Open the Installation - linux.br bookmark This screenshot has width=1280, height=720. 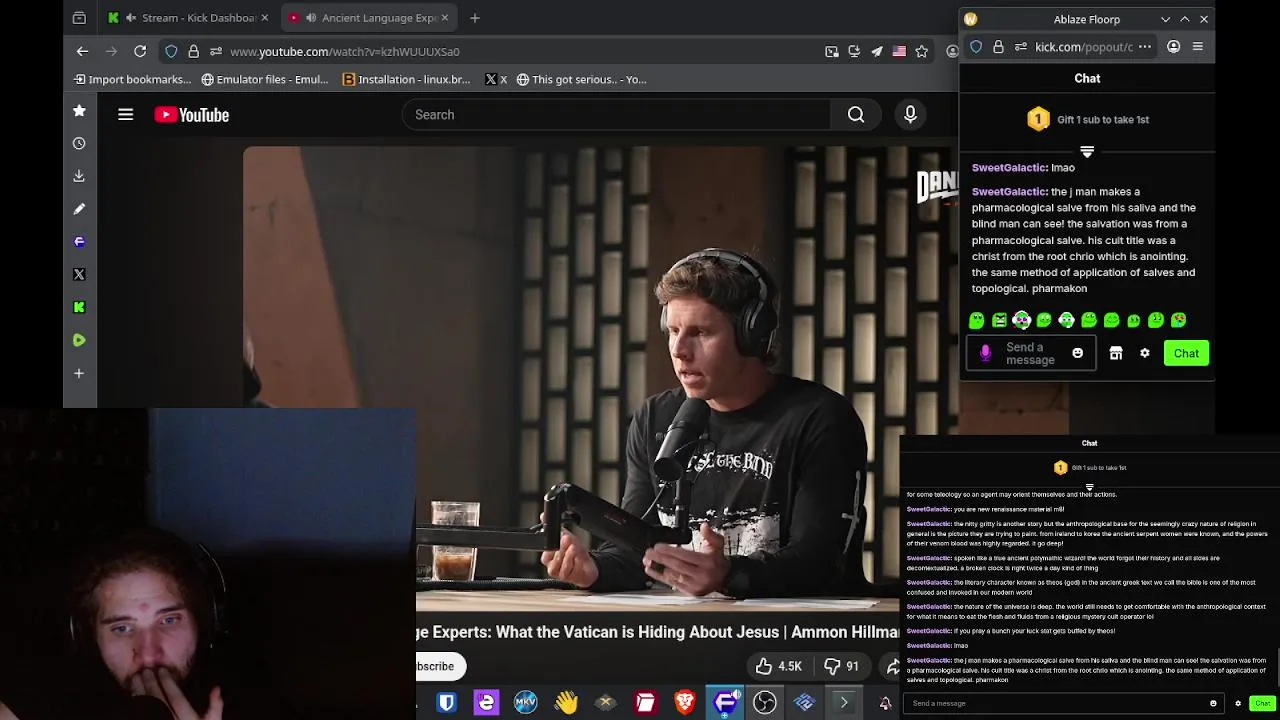coord(406,79)
